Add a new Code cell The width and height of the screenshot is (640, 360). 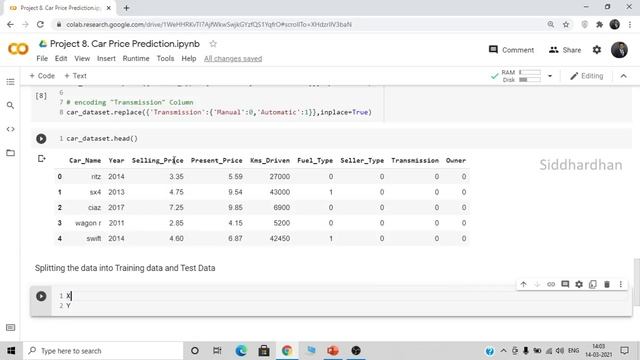(x=42, y=76)
